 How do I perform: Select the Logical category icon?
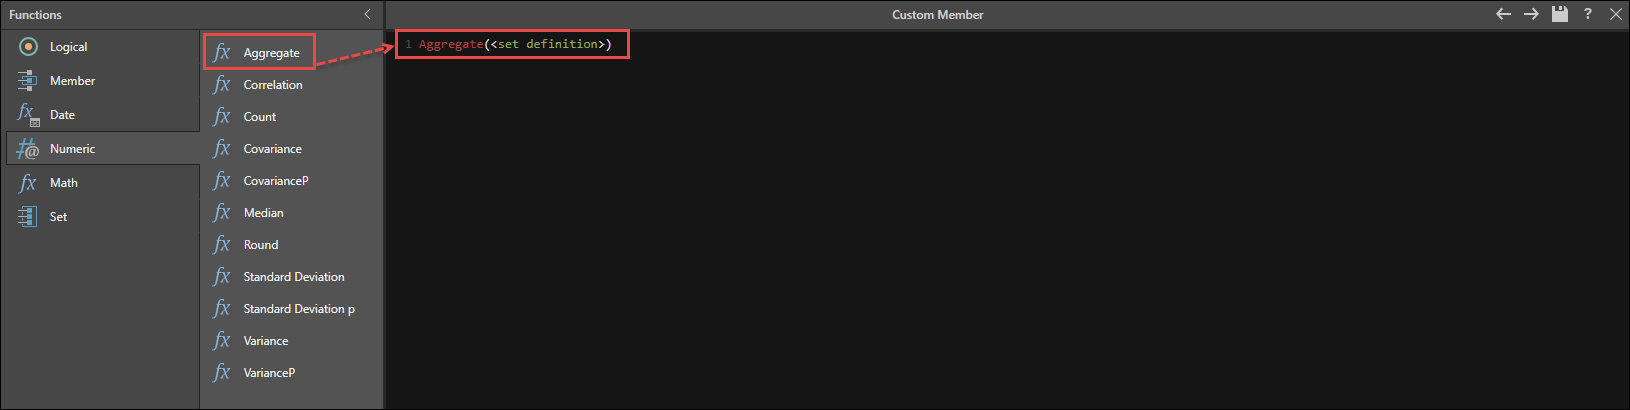[x=28, y=47]
